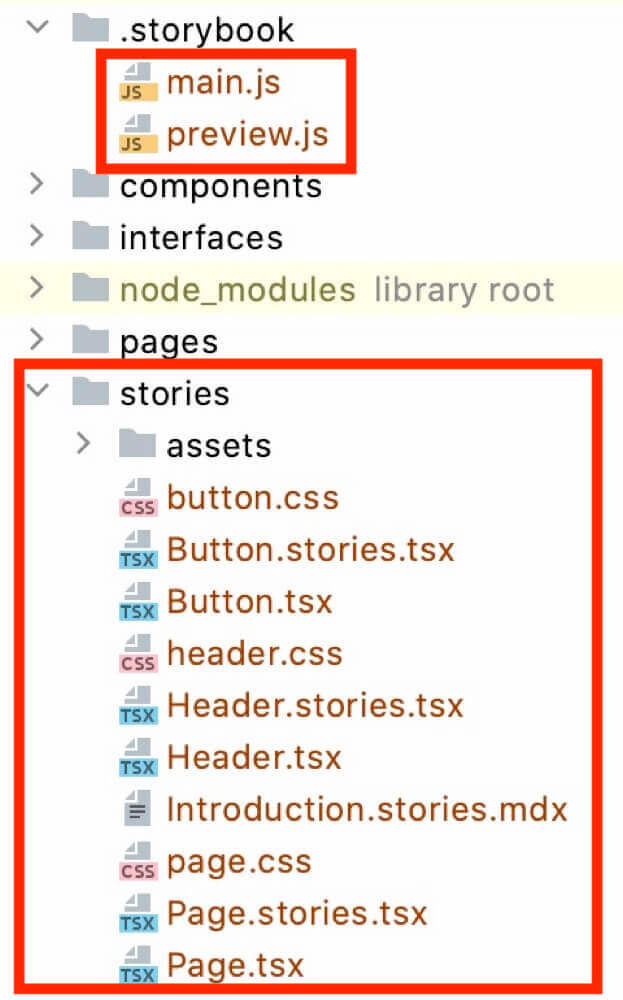Click the page.css stylesheet file icon
The height and width of the screenshot is (1000, 623).
tap(137, 862)
